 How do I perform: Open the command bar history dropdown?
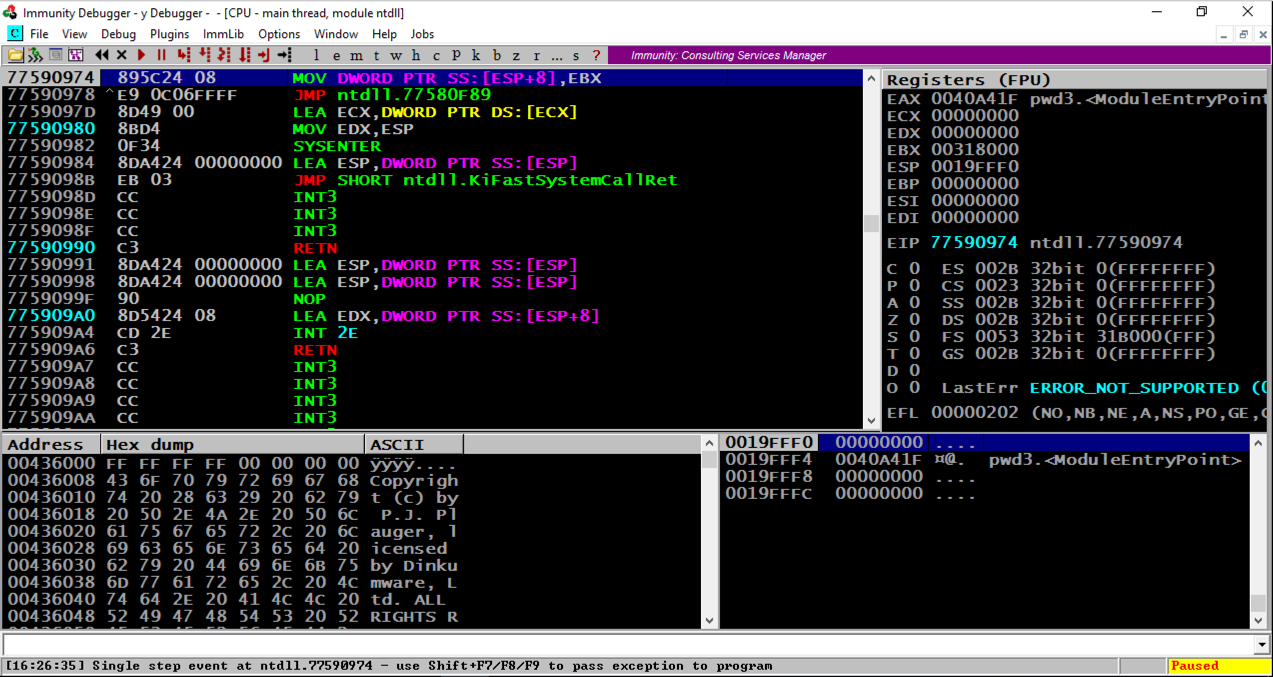pos(1262,645)
